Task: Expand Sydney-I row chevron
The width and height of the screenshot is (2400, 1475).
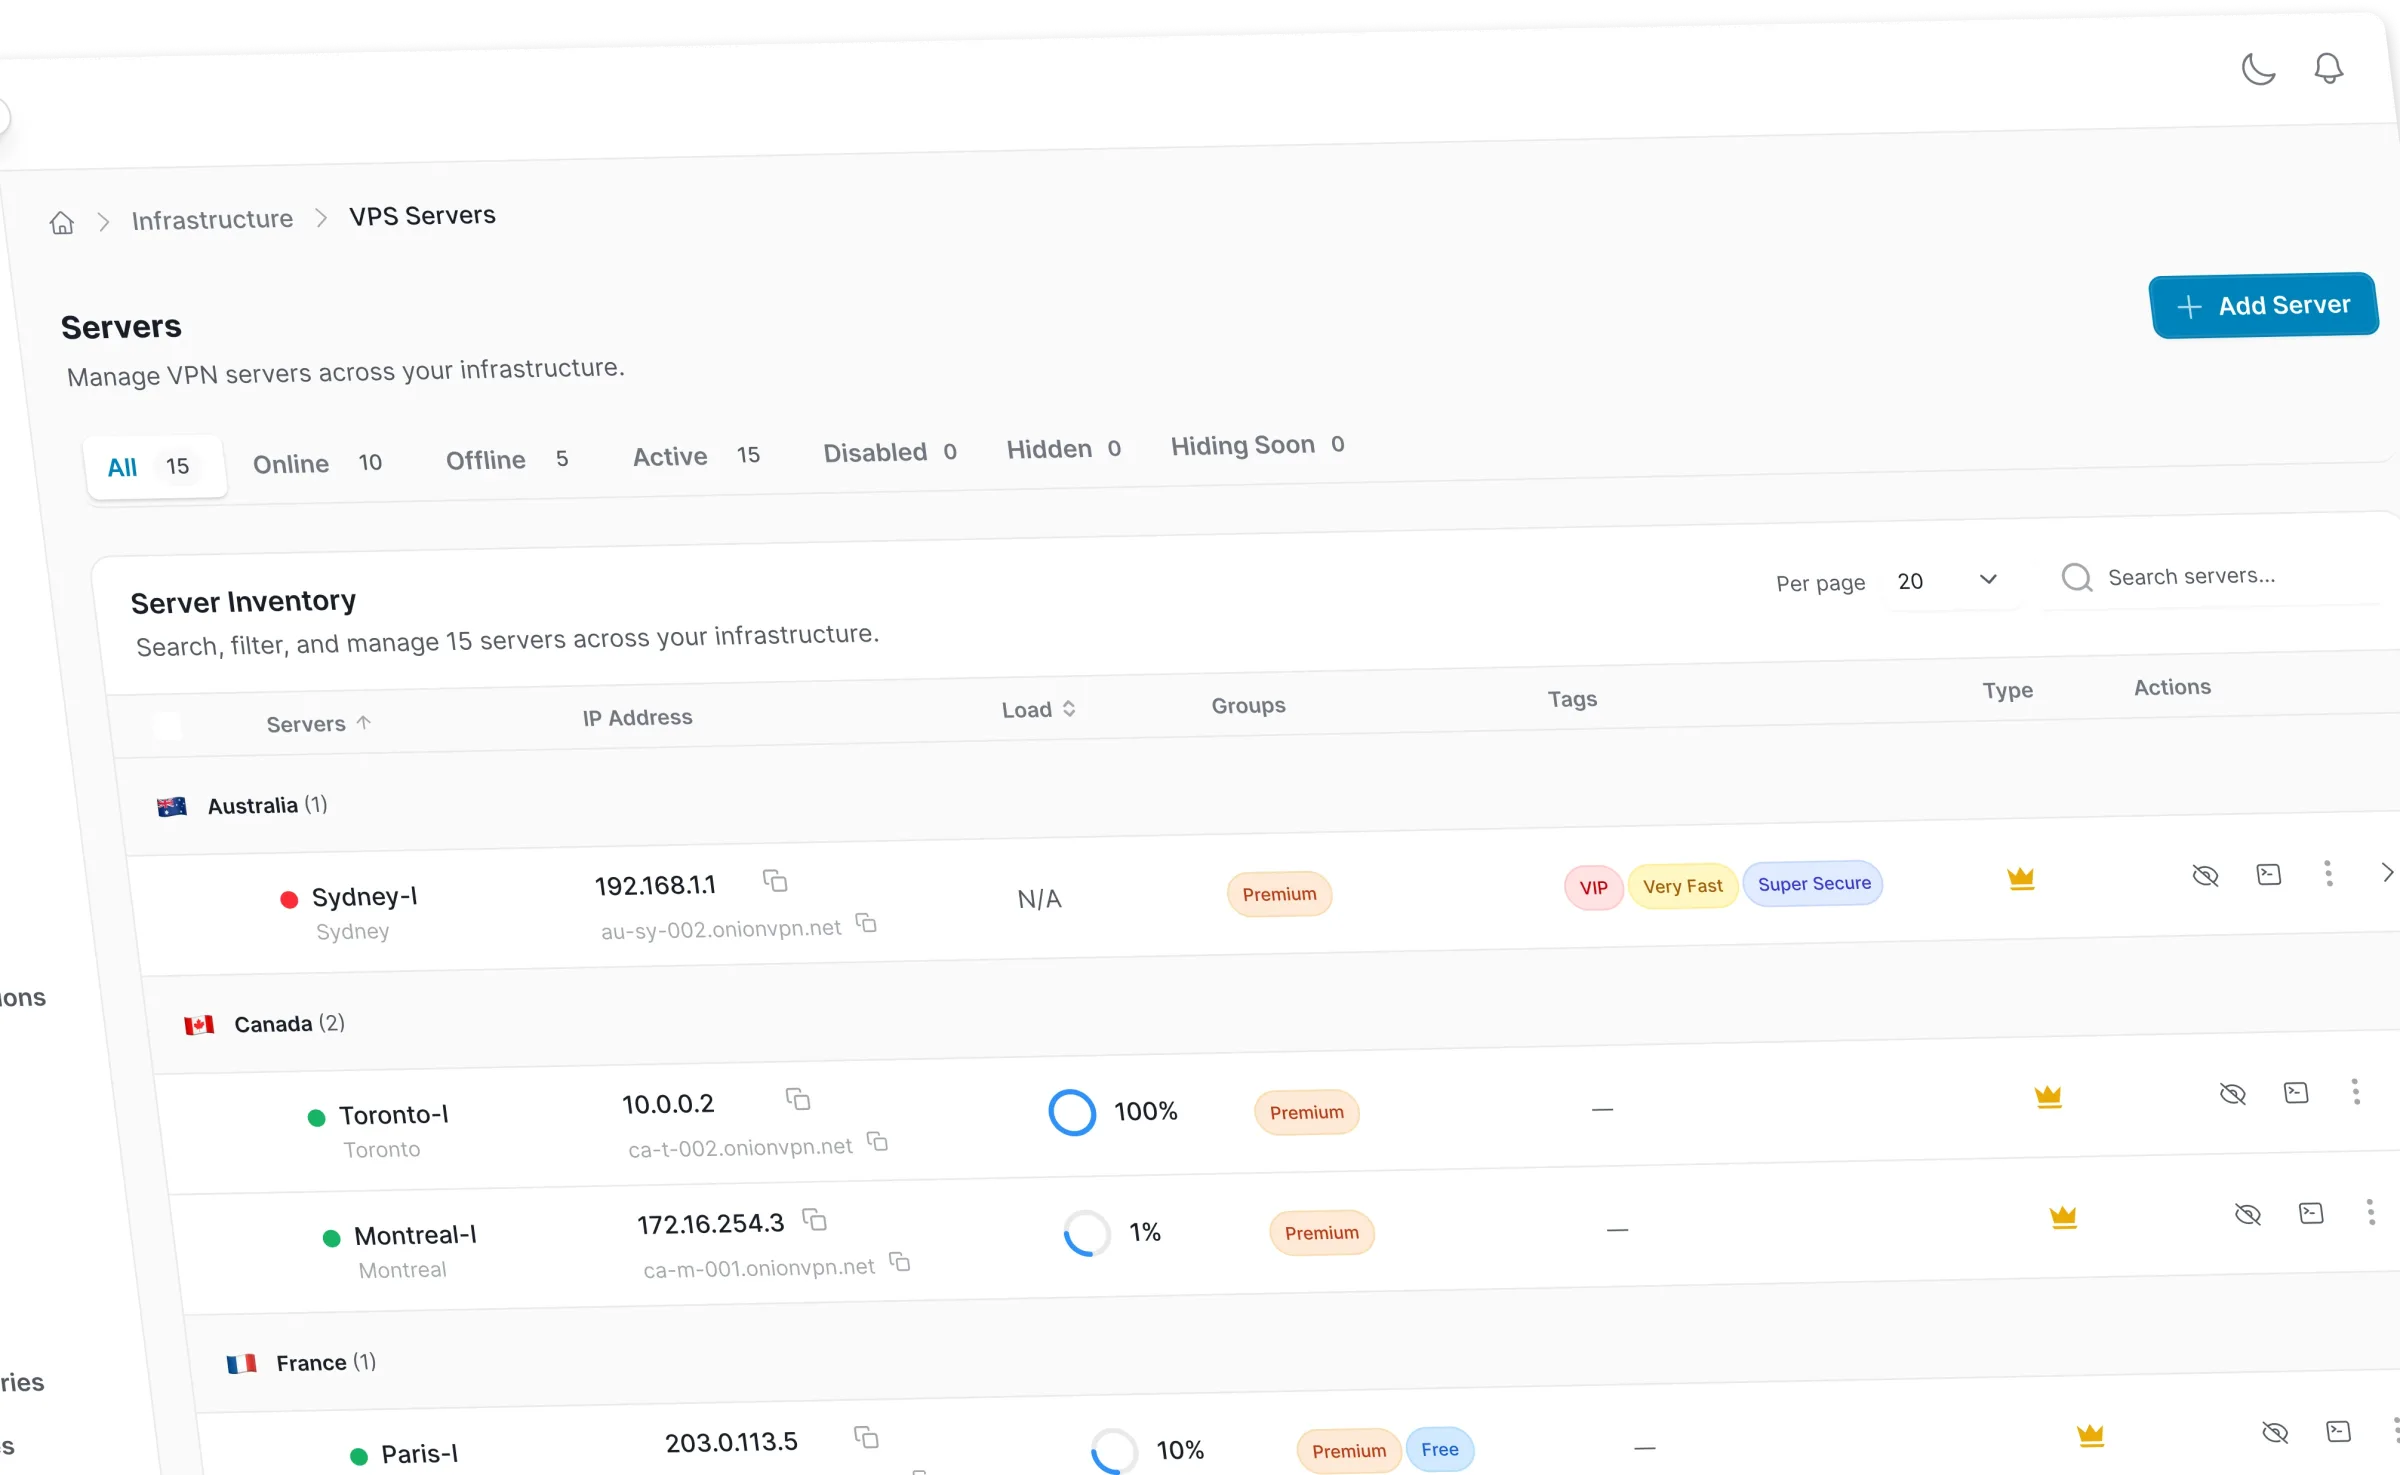Action: point(2387,872)
